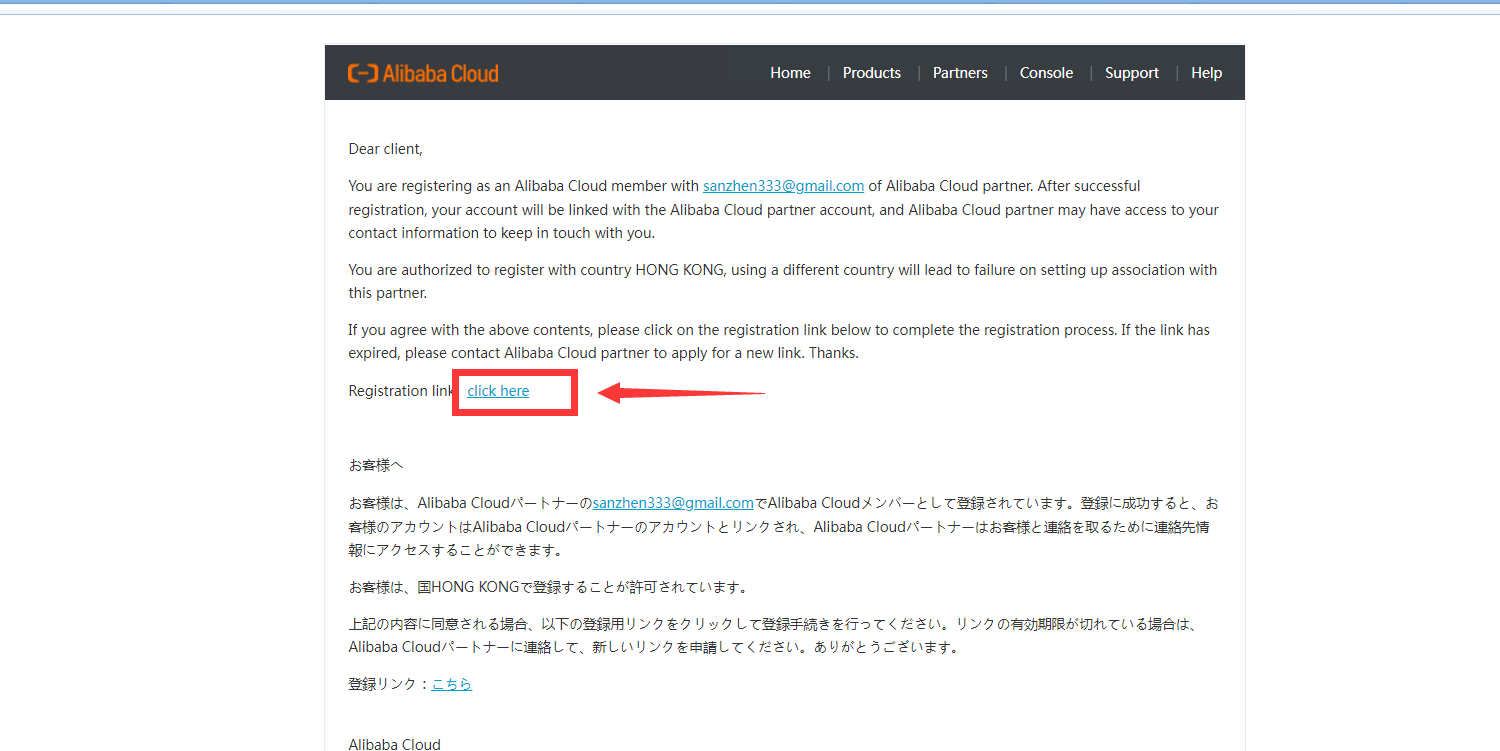Open the Console navigation link
The height and width of the screenshot is (751, 1500).
(1046, 73)
